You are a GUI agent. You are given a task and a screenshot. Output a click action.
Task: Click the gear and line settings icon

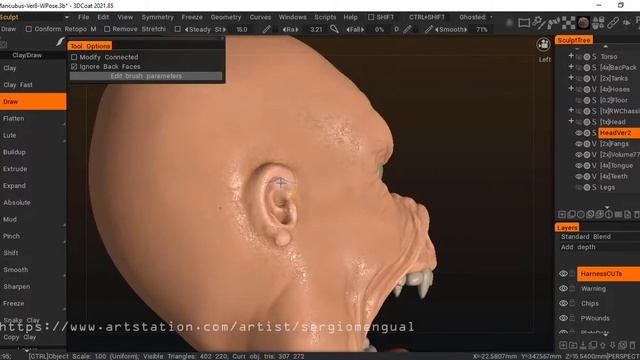pyautogui.click(x=539, y=23)
